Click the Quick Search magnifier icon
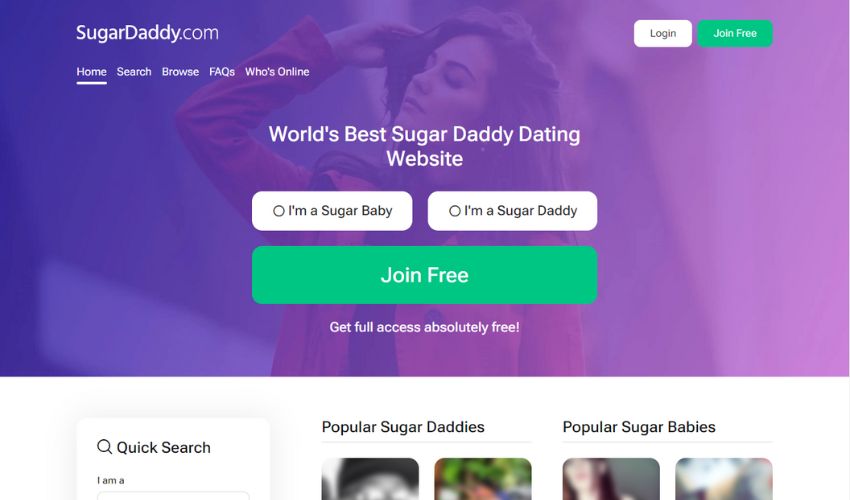850x500 pixels. pos(105,447)
